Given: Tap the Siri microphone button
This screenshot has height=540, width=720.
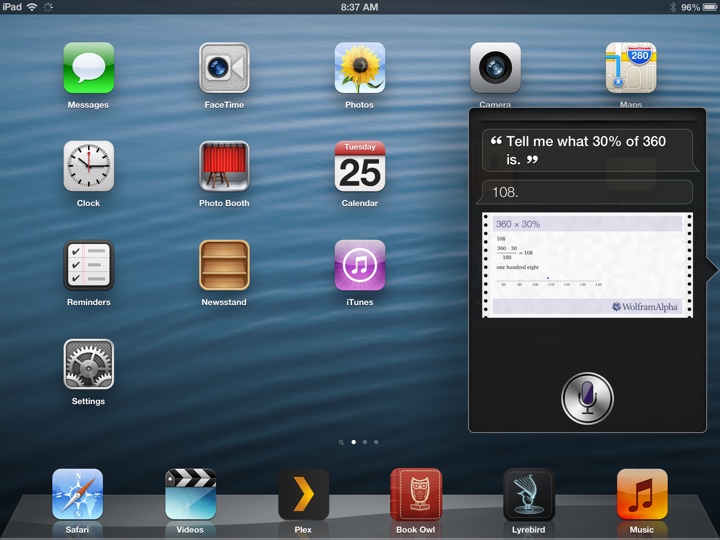Looking at the screenshot, I should point(587,398).
